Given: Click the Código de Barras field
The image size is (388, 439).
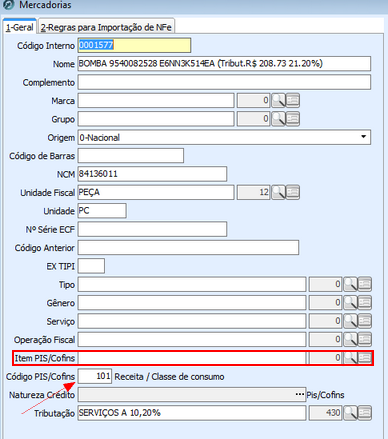Looking at the screenshot, I should click(131, 156).
